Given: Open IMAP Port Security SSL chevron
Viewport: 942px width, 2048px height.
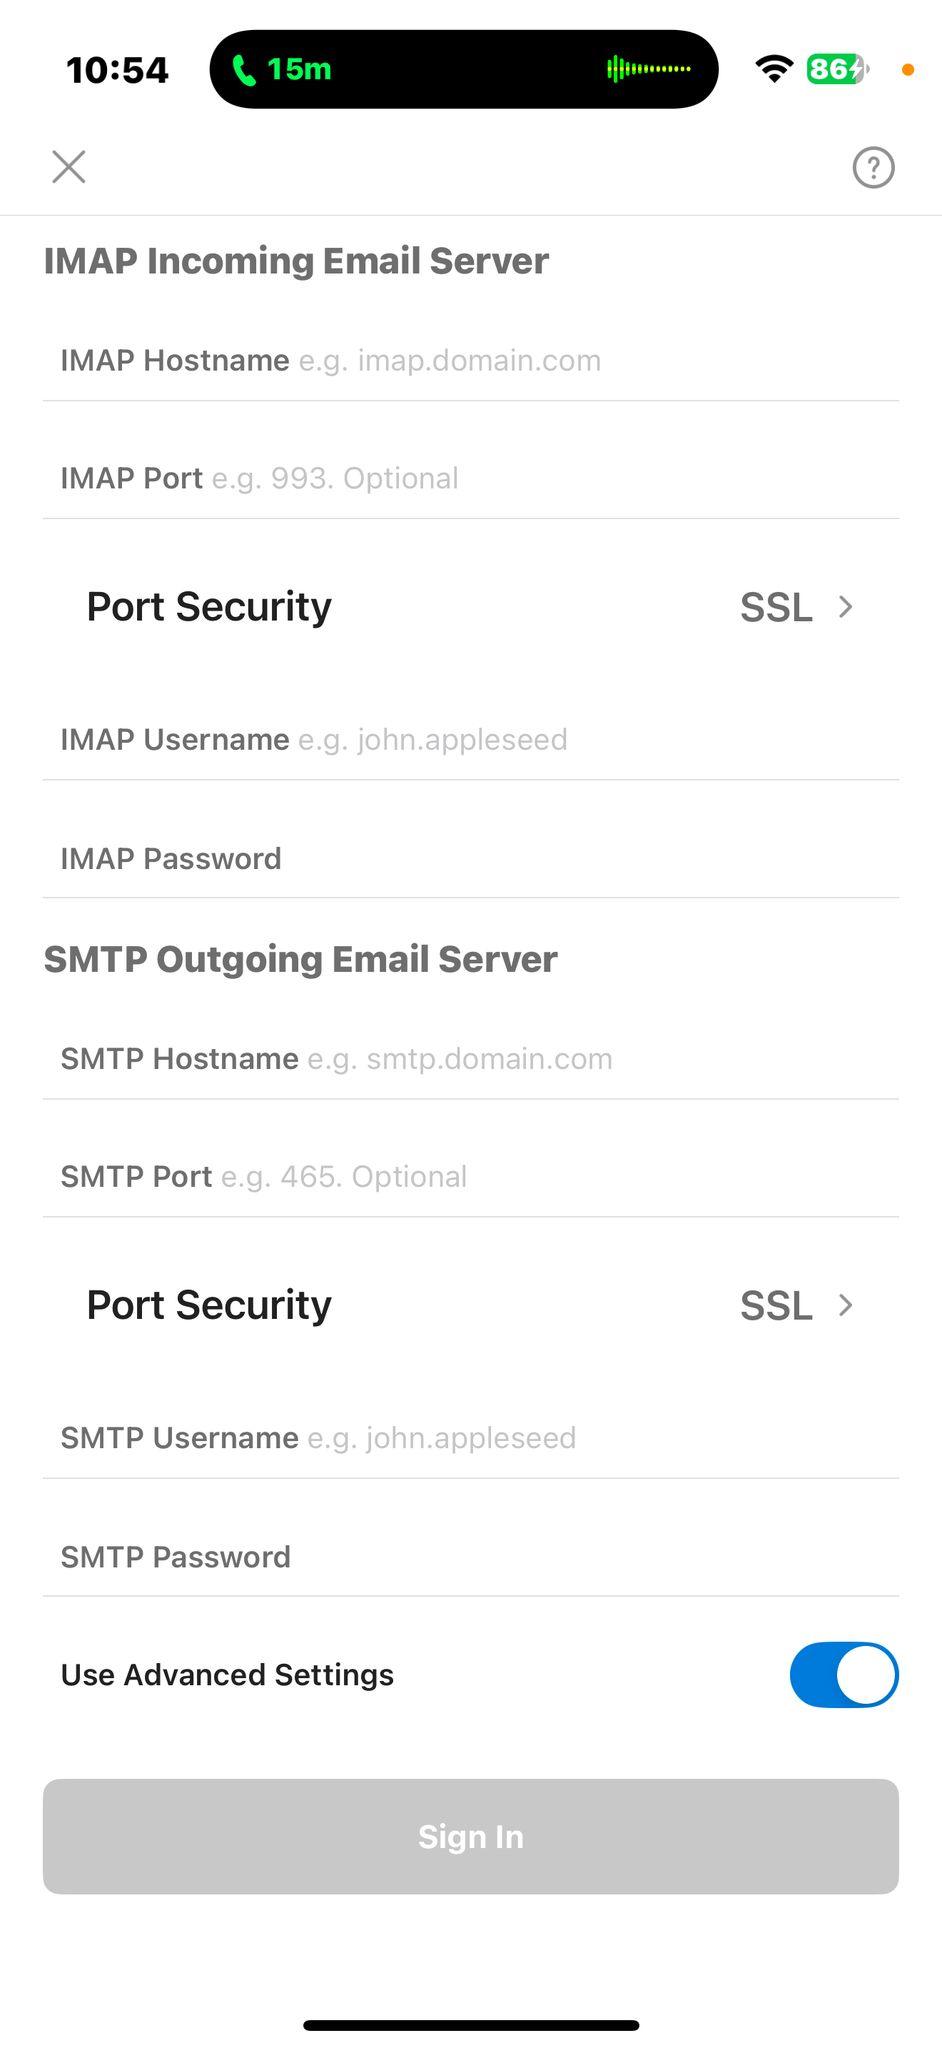Looking at the screenshot, I should [x=845, y=607].
